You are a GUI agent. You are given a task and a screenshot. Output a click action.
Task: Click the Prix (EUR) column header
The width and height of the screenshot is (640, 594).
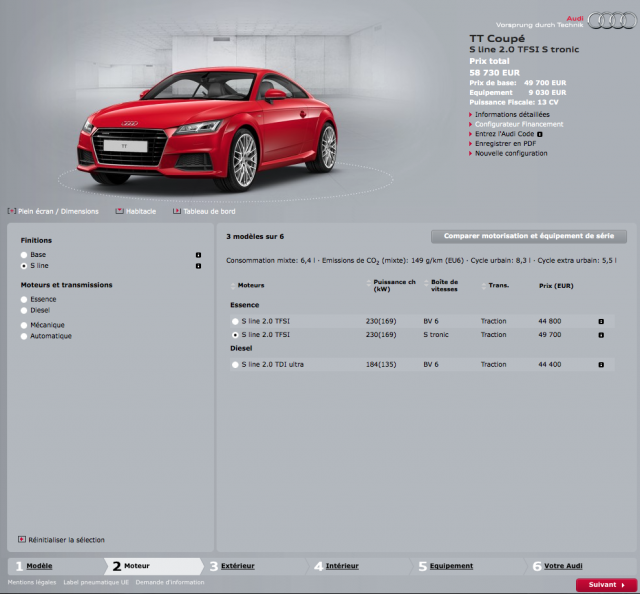click(556, 286)
